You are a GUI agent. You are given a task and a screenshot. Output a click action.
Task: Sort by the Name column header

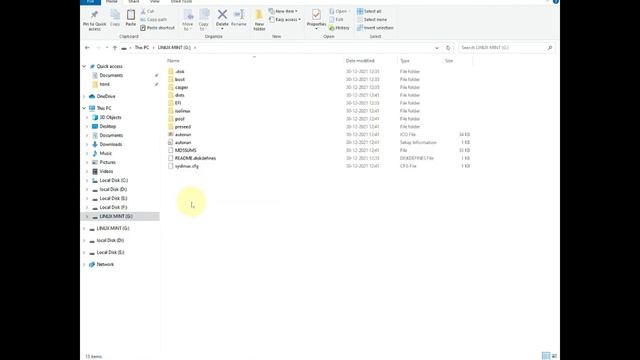(x=173, y=60)
